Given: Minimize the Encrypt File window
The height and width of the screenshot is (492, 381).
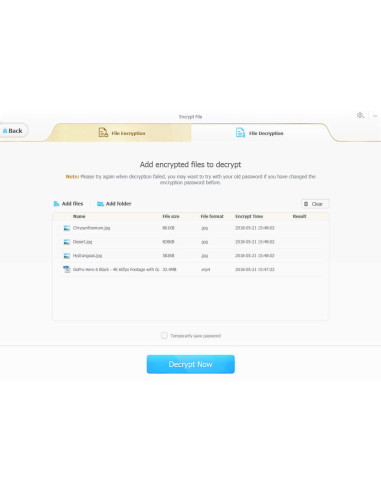Looking at the screenshot, I should pos(375,116).
